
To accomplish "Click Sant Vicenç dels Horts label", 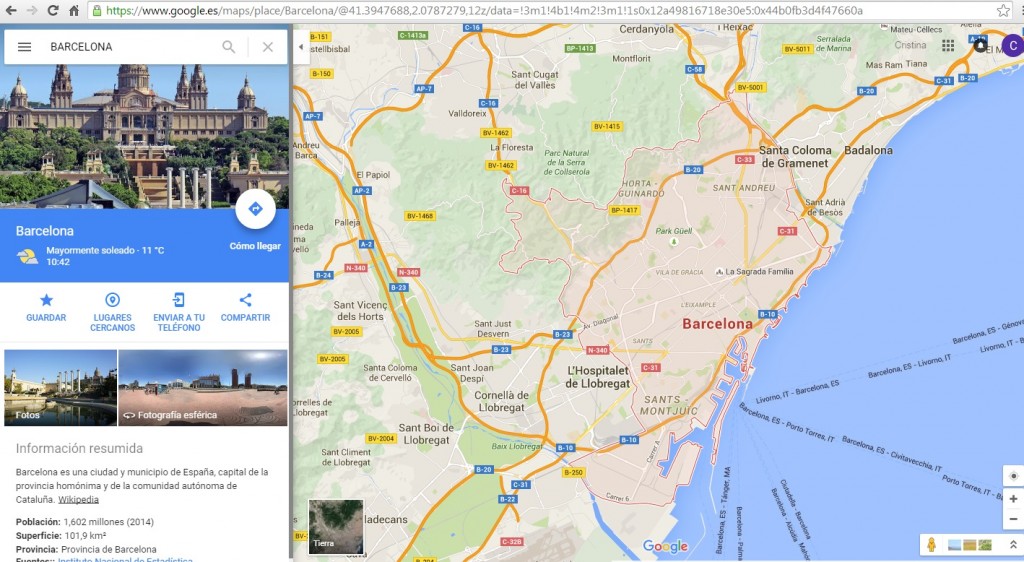I will click(x=360, y=311).
